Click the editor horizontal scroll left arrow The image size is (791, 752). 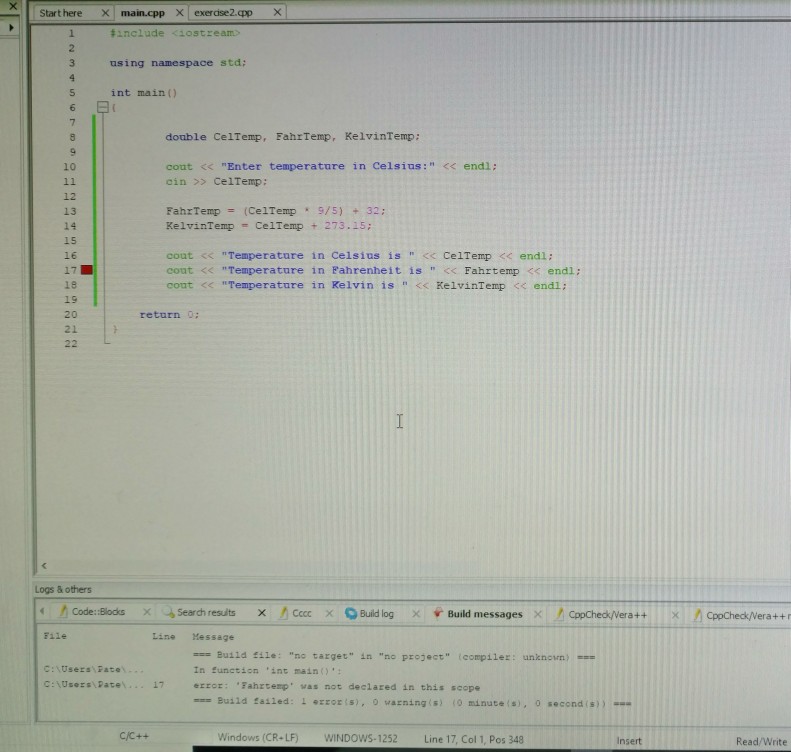point(44,565)
